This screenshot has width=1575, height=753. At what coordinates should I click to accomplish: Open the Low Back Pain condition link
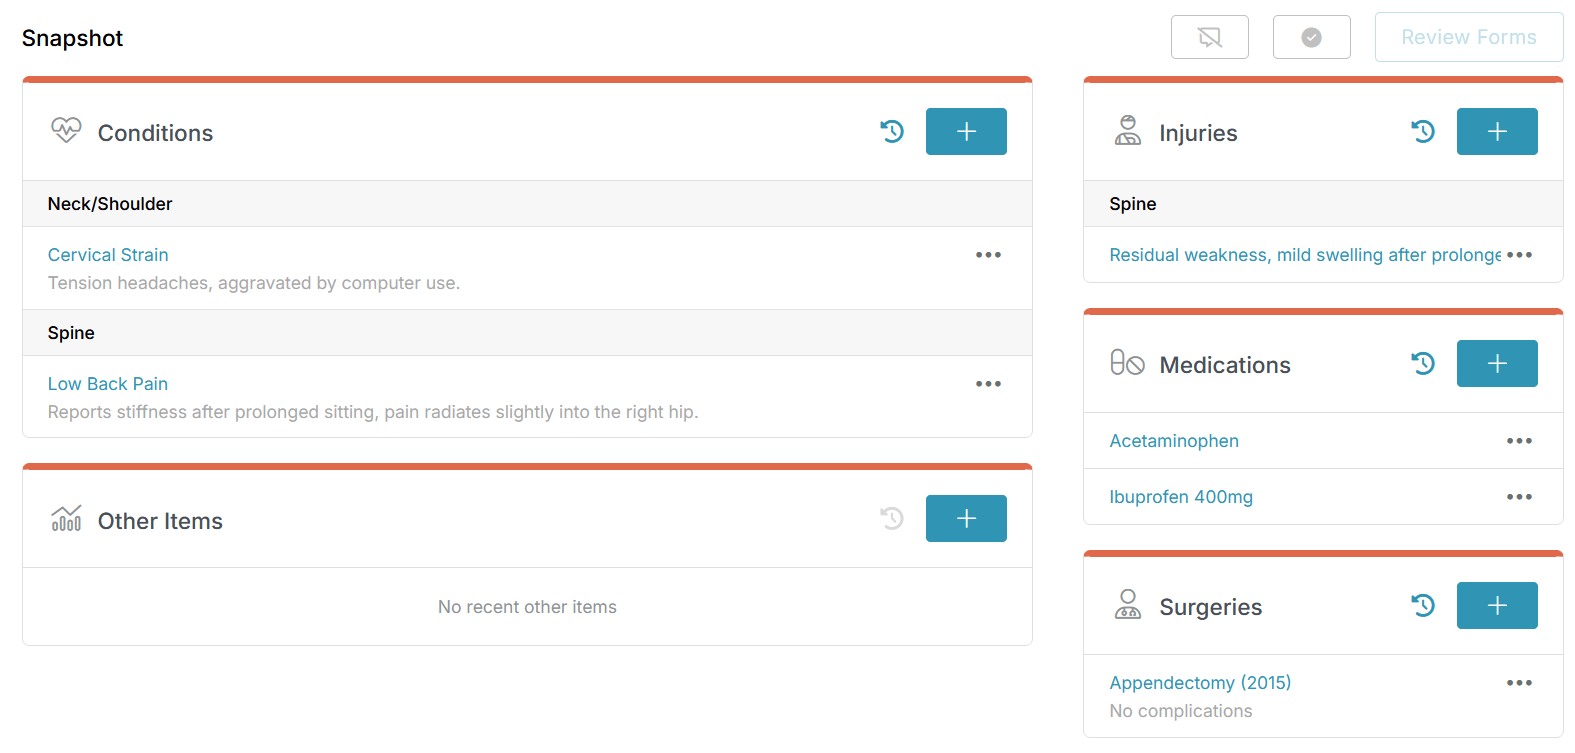tap(108, 384)
